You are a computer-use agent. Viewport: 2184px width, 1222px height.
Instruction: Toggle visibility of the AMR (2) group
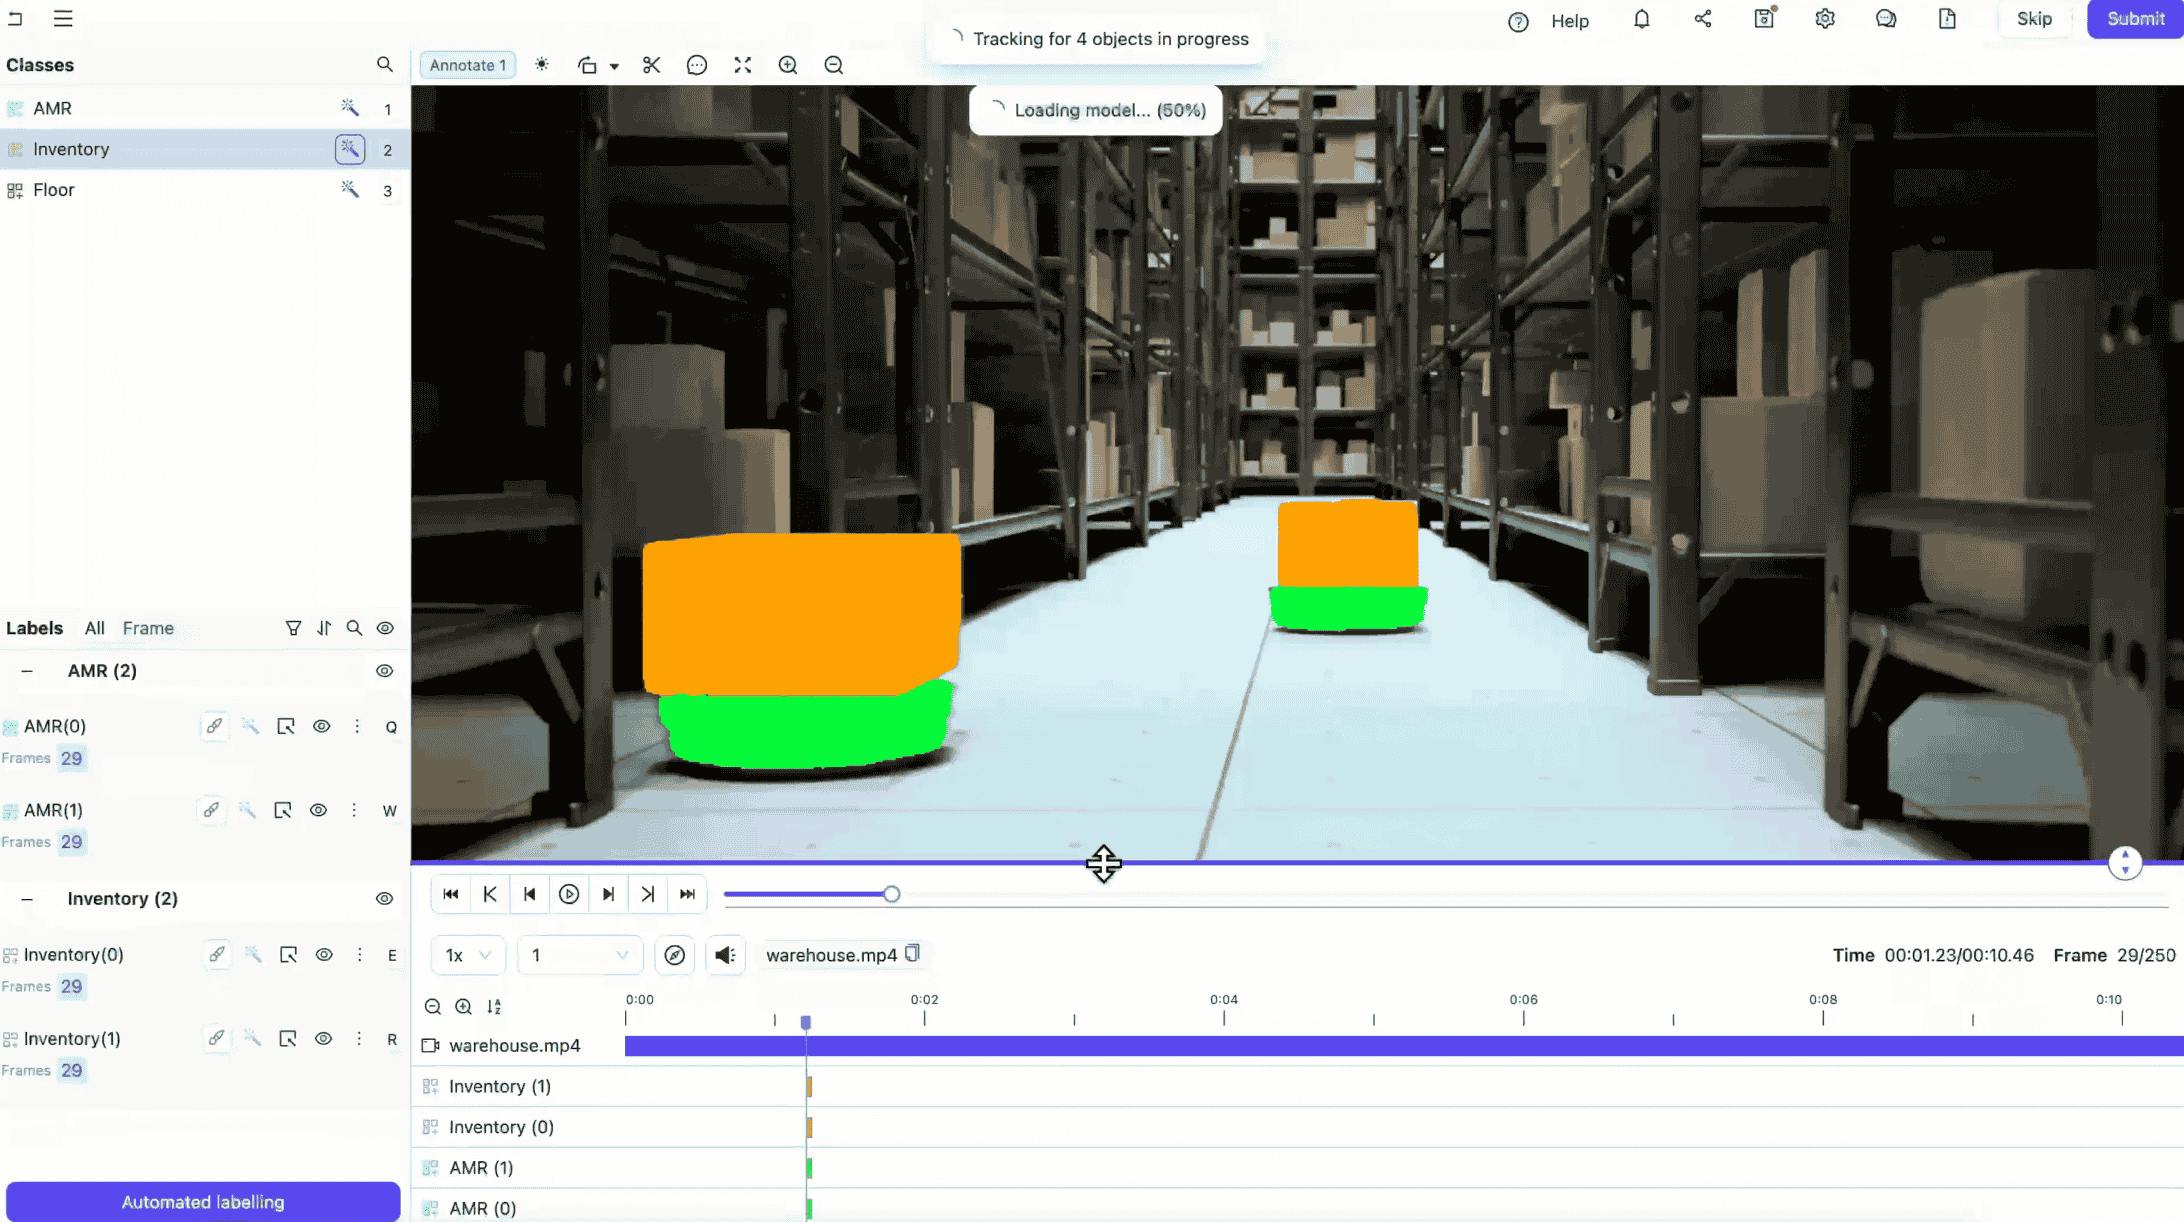pos(384,671)
